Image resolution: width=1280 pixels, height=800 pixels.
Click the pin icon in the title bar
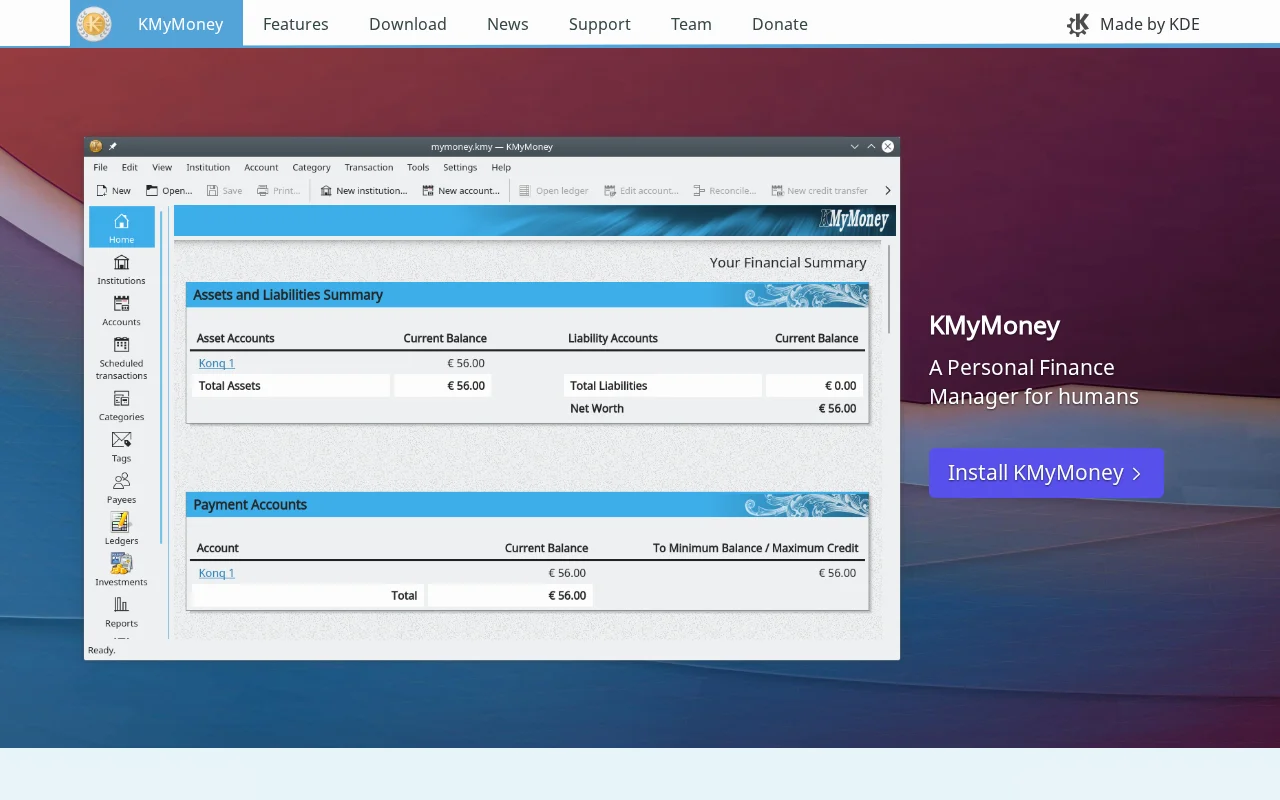(x=113, y=146)
